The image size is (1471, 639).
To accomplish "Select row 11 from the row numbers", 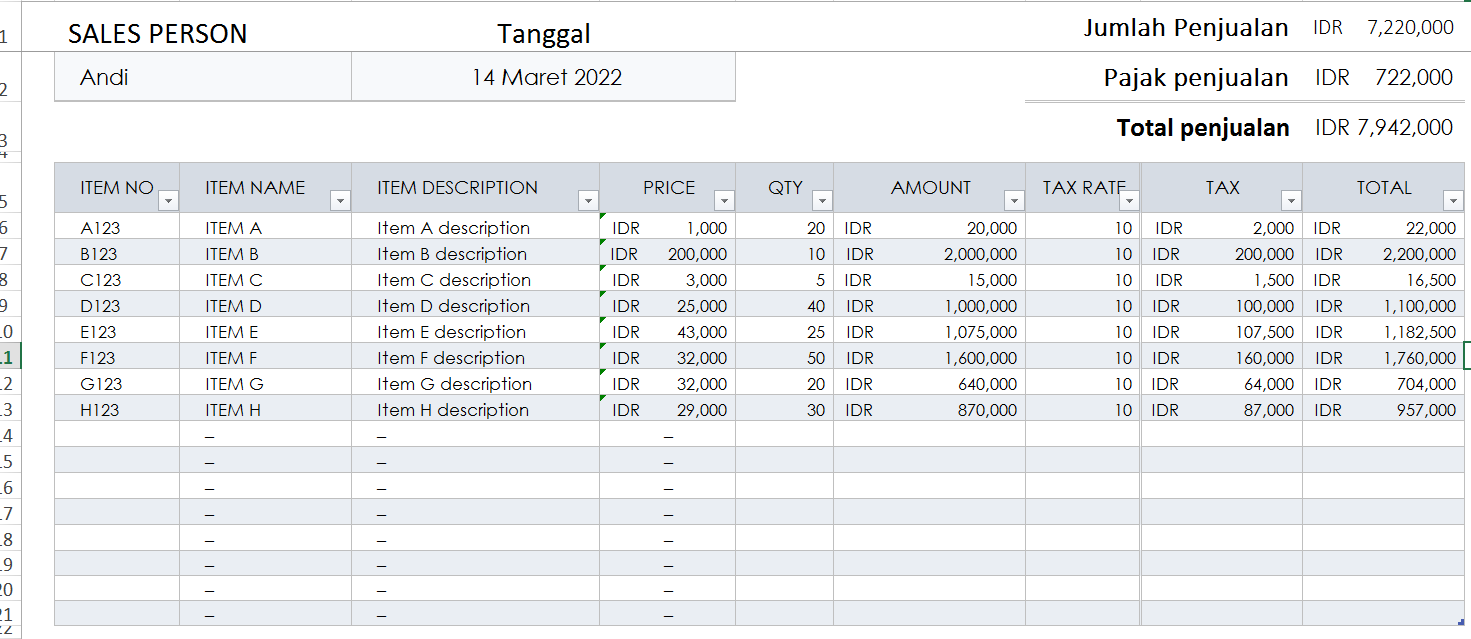I will tap(10, 357).
